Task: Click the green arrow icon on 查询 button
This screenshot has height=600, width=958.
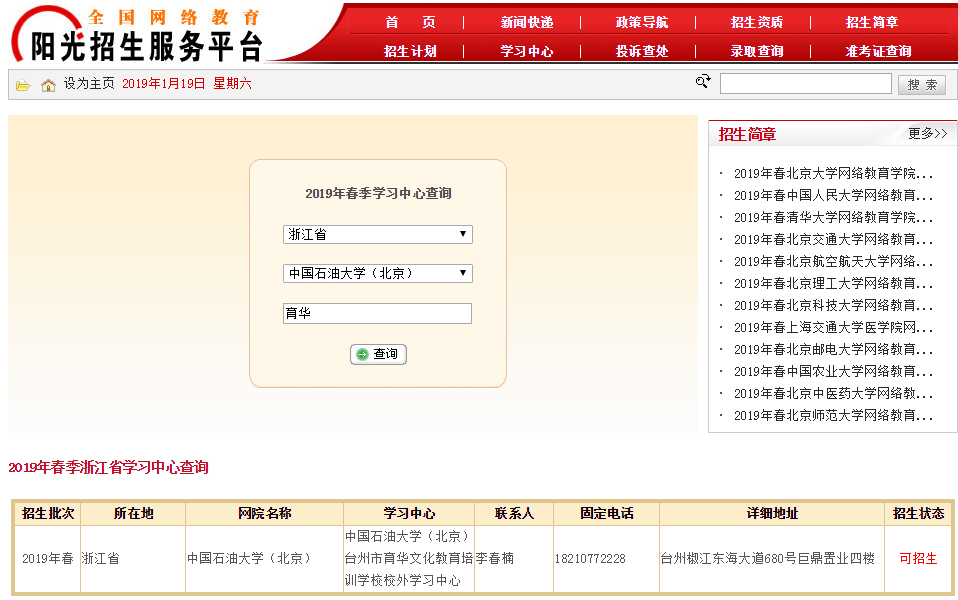Action: click(362, 354)
